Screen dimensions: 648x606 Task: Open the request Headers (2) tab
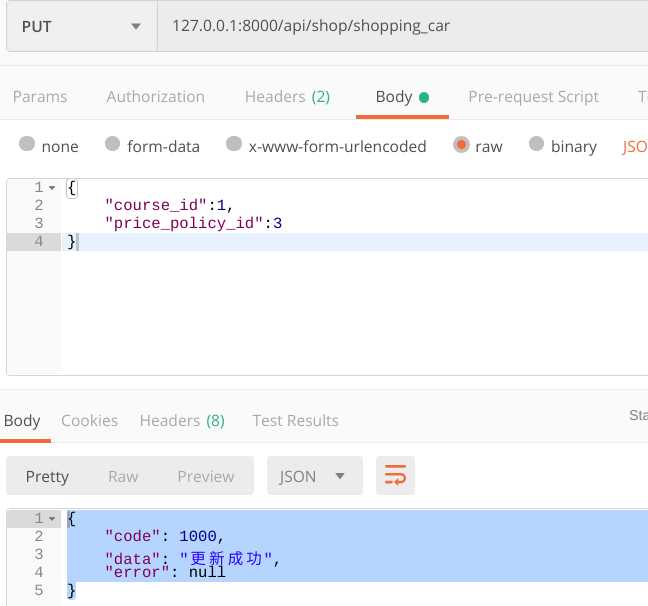tap(287, 97)
